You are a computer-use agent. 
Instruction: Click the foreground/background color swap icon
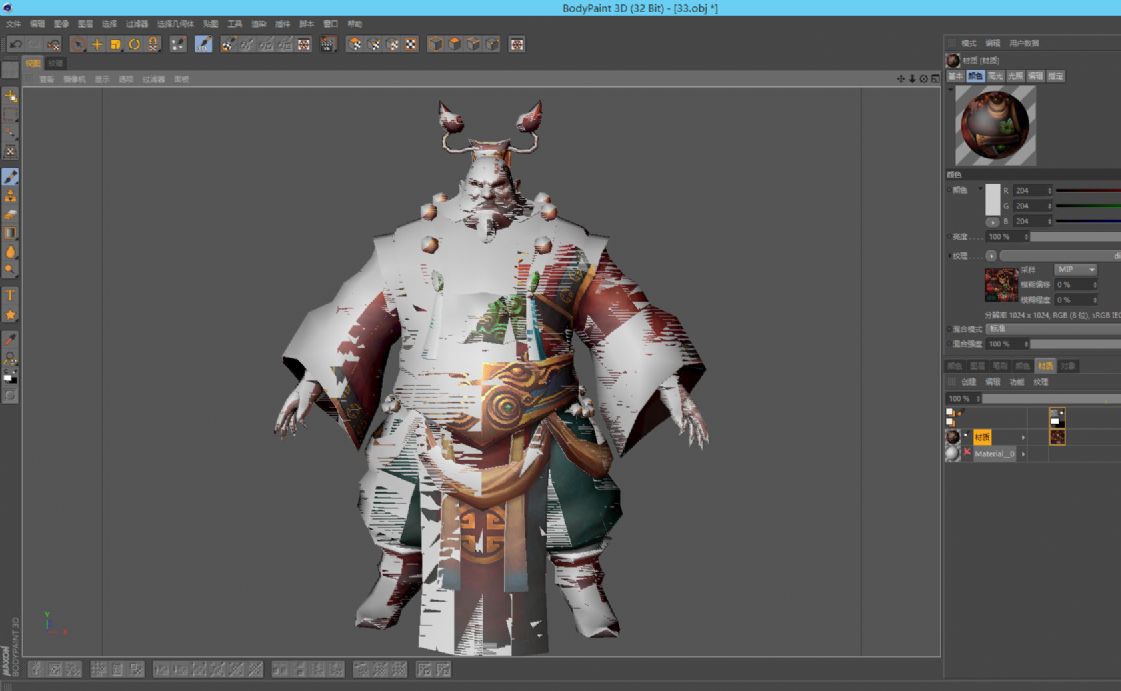click(x=10, y=377)
